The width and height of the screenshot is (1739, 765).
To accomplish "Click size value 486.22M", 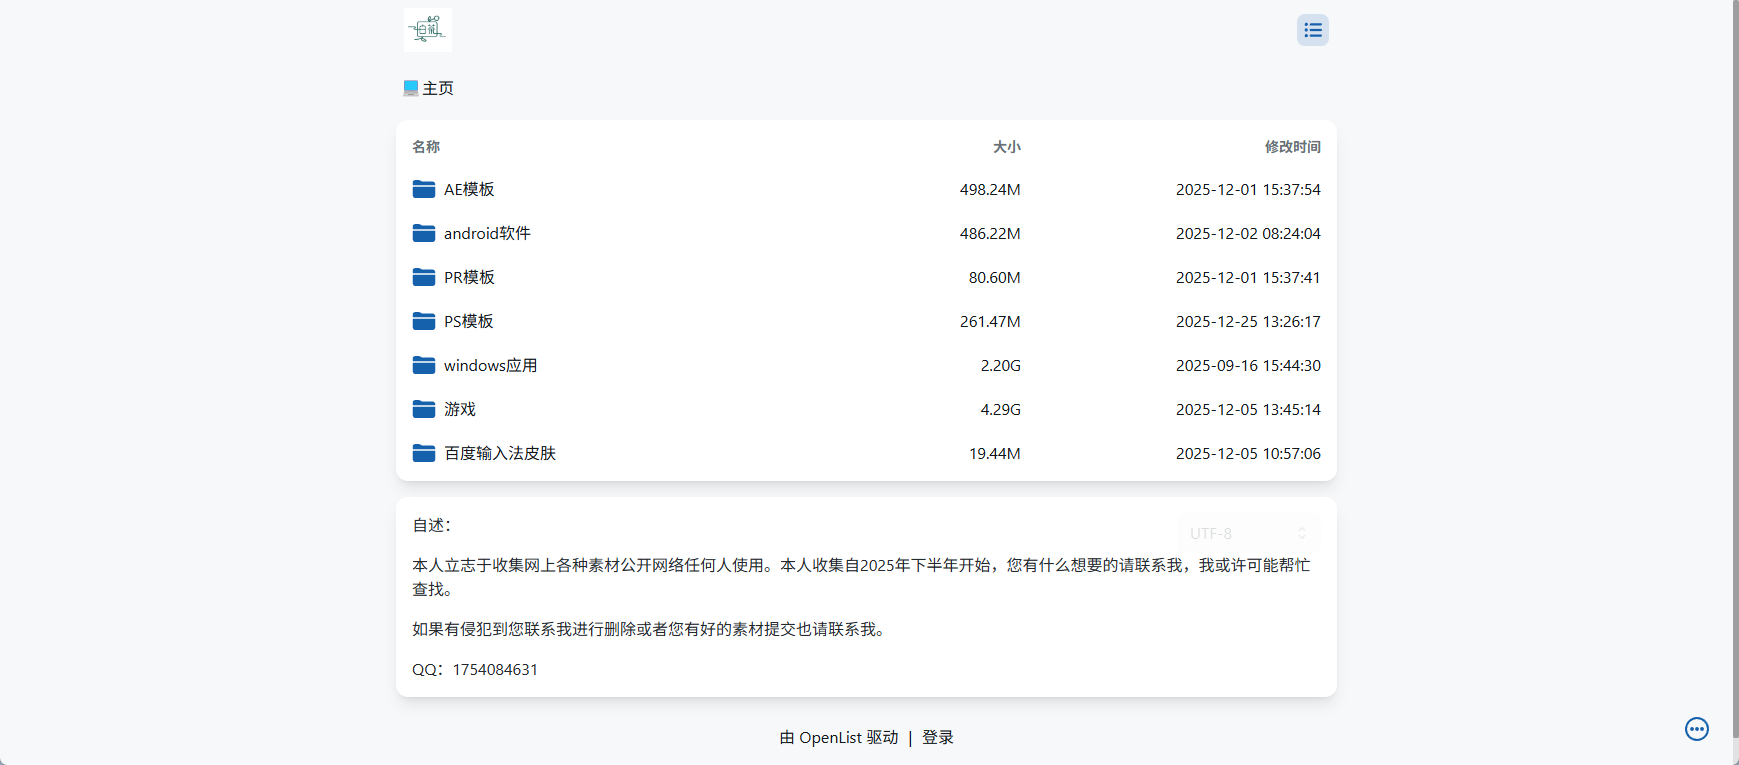I will pos(990,233).
